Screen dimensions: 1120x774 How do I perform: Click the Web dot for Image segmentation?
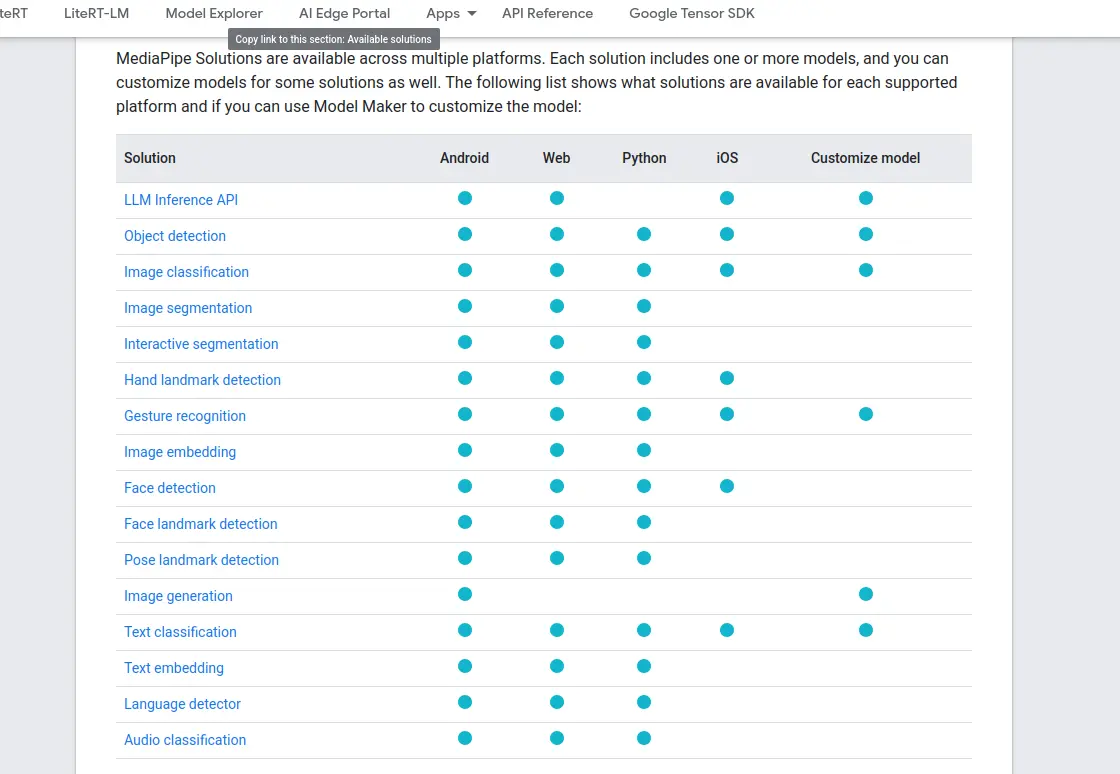pos(557,306)
